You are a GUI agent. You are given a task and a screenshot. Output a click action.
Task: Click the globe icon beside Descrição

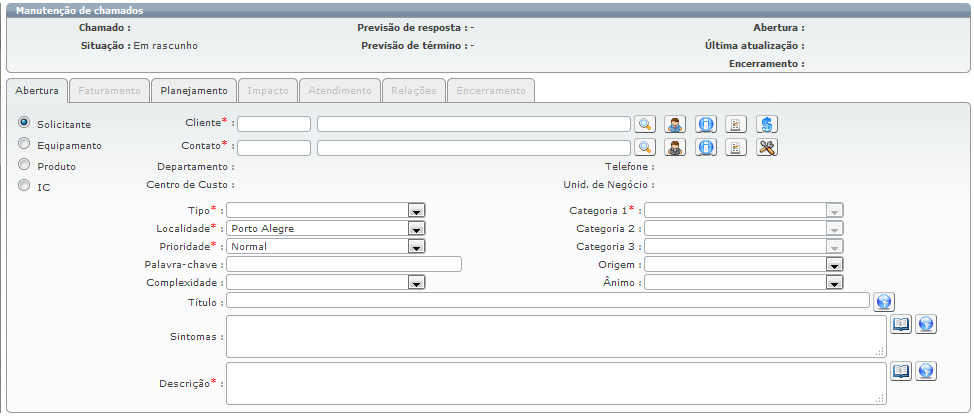click(926, 371)
